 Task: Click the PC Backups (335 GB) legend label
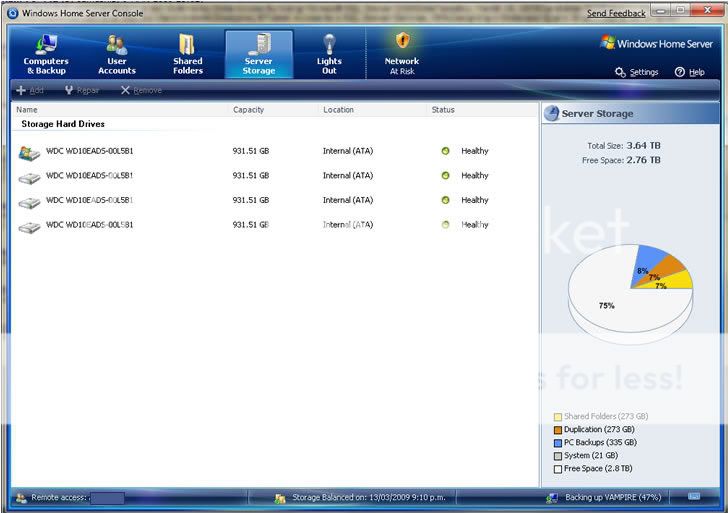[x=600, y=442]
